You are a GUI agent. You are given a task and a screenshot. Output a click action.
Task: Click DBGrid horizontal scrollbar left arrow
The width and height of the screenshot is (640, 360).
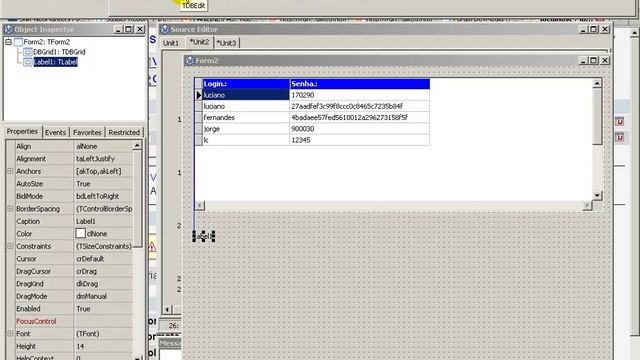click(200, 205)
